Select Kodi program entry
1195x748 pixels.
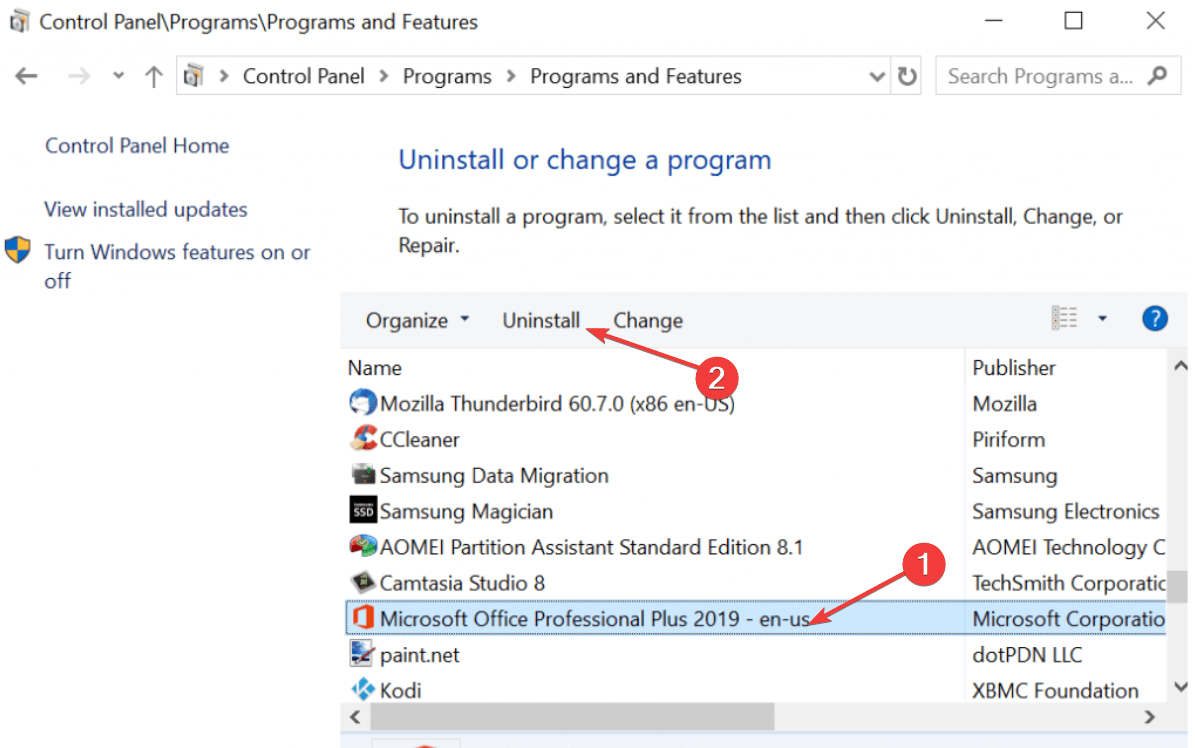[x=401, y=691]
